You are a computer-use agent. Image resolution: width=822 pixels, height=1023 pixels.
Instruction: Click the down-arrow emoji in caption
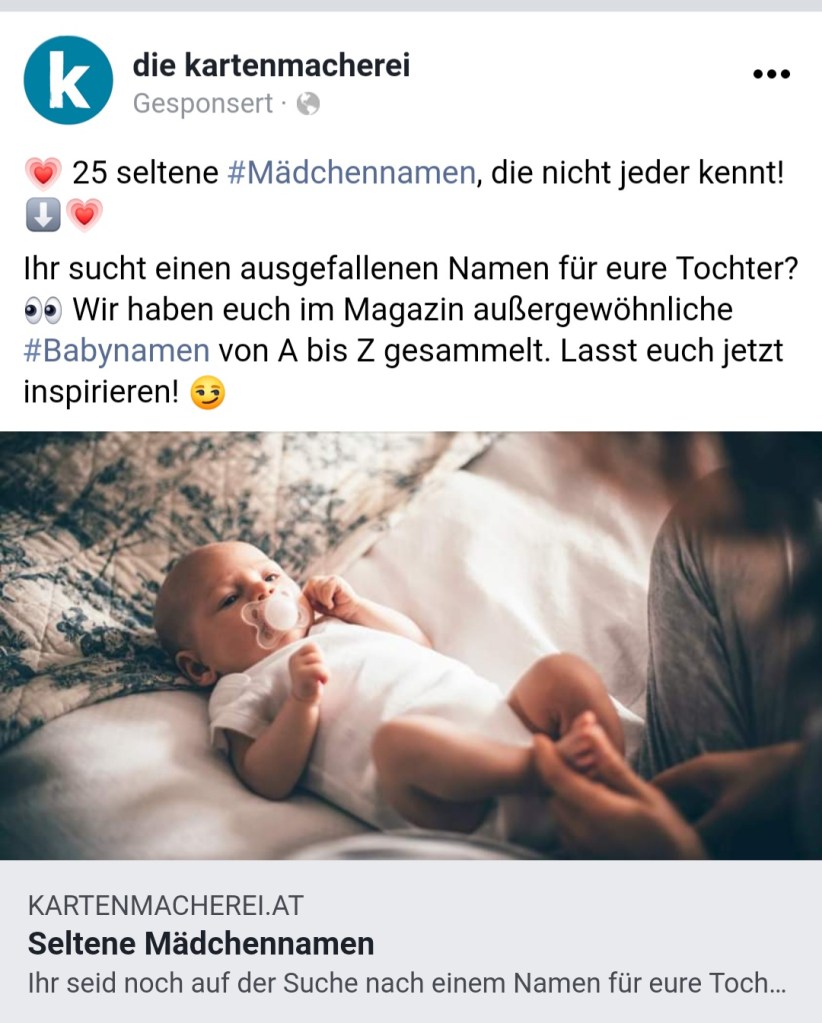[43, 215]
